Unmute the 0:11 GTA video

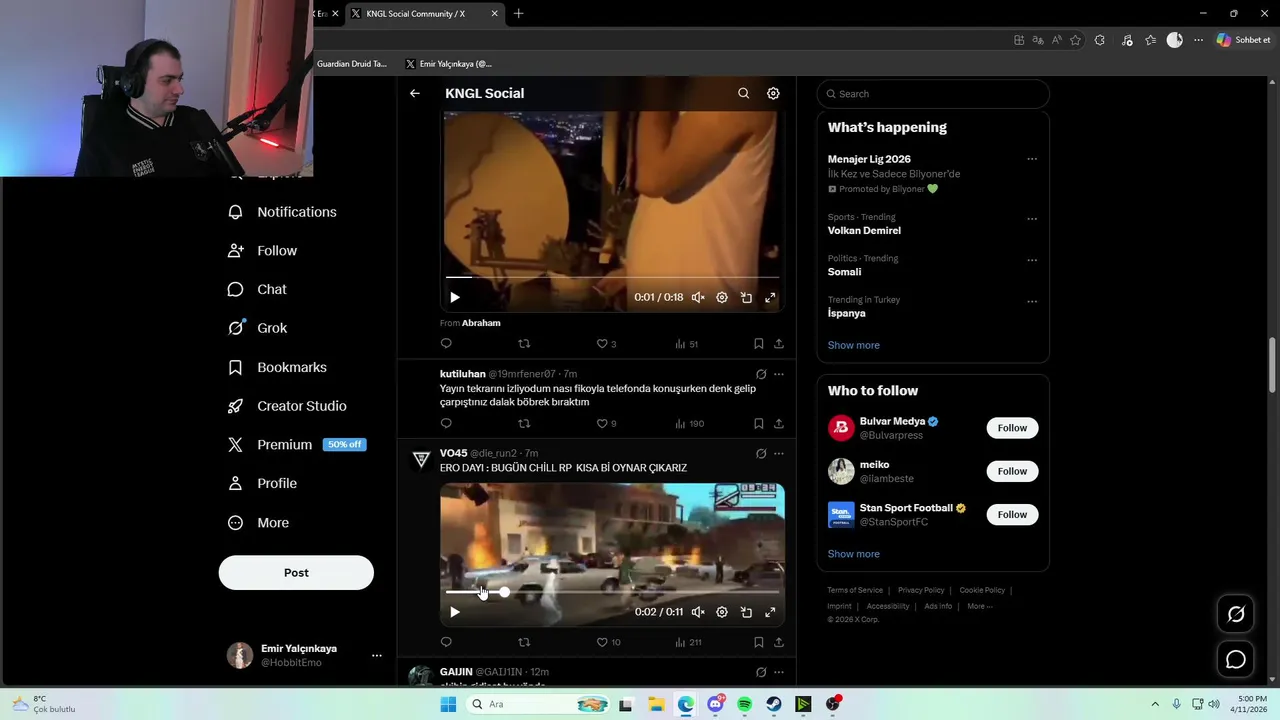(698, 612)
